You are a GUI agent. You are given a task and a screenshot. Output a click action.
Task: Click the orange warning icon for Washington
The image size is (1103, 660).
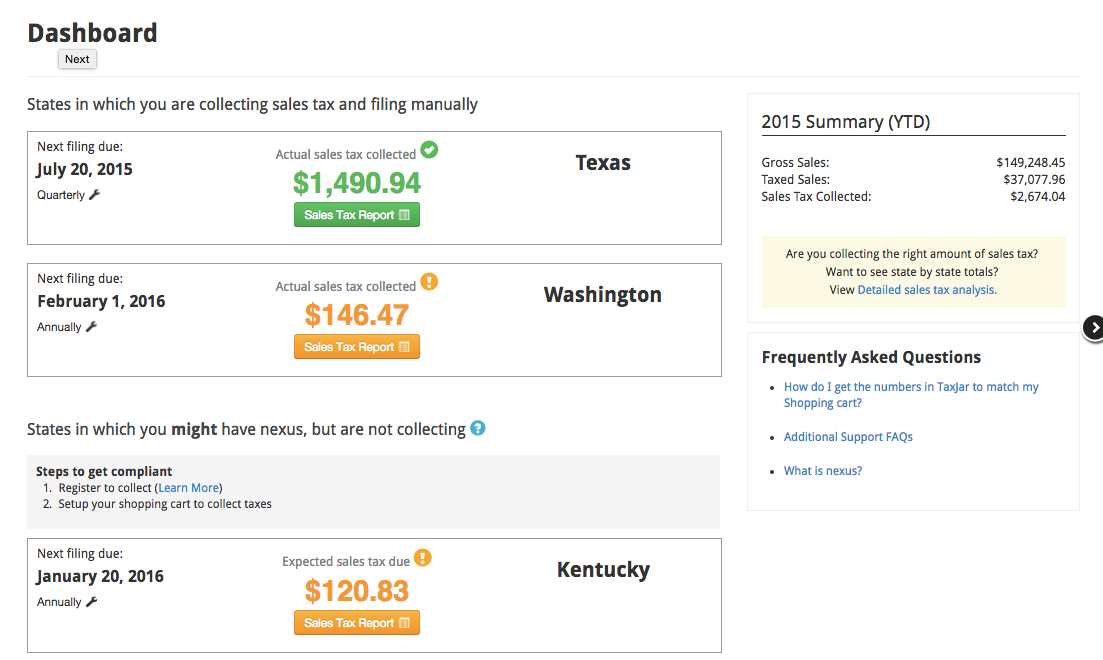(429, 282)
